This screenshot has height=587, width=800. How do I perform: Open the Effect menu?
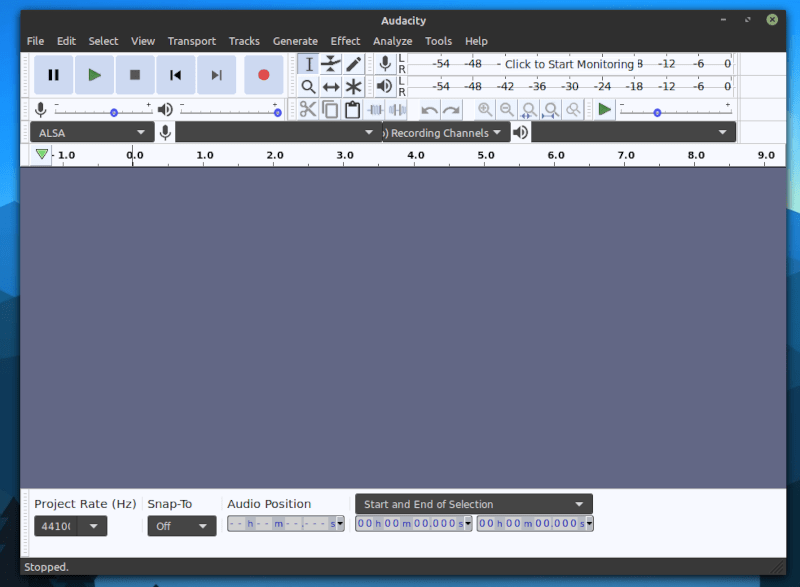tap(345, 41)
